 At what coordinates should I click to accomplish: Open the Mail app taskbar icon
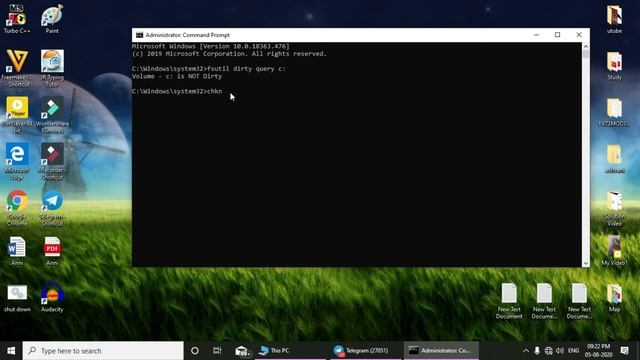pos(242,351)
